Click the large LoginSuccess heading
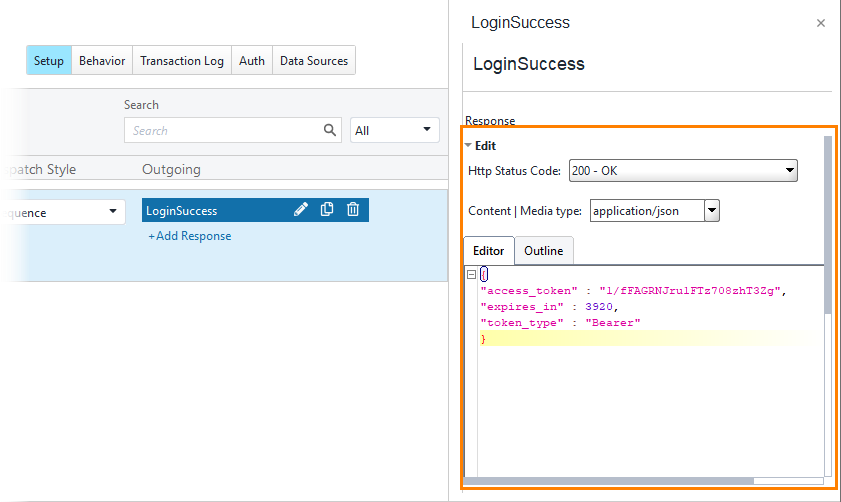Screen dimensions: 841x502 pos(529,64)
